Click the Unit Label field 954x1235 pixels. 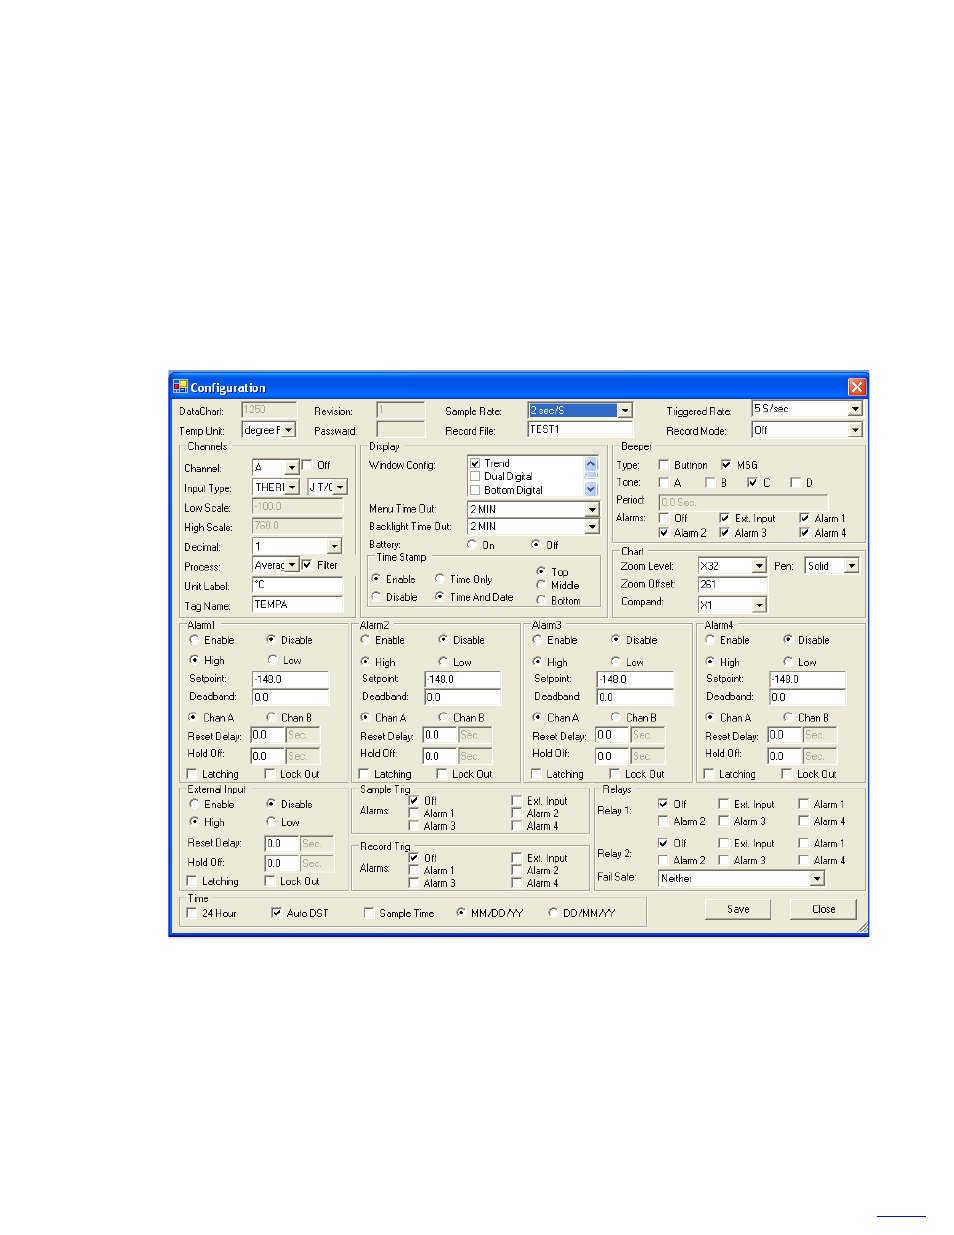point(297,585)
